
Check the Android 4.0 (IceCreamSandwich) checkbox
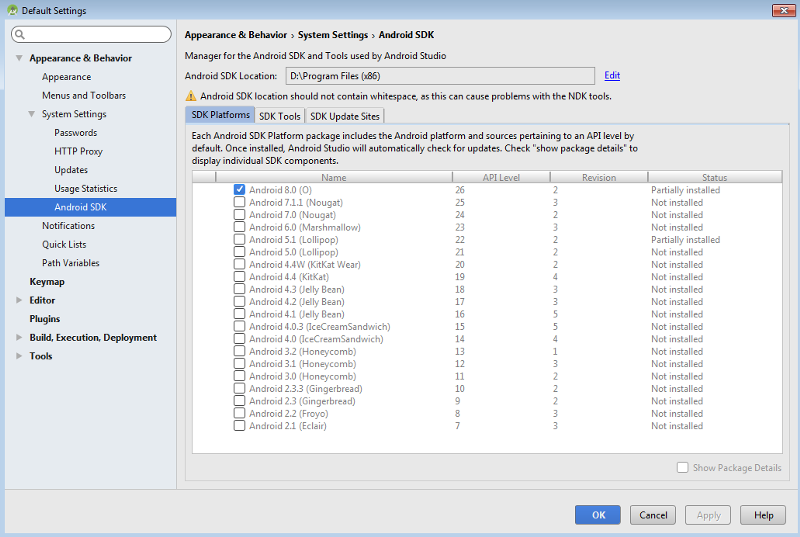tap(239, 339)
